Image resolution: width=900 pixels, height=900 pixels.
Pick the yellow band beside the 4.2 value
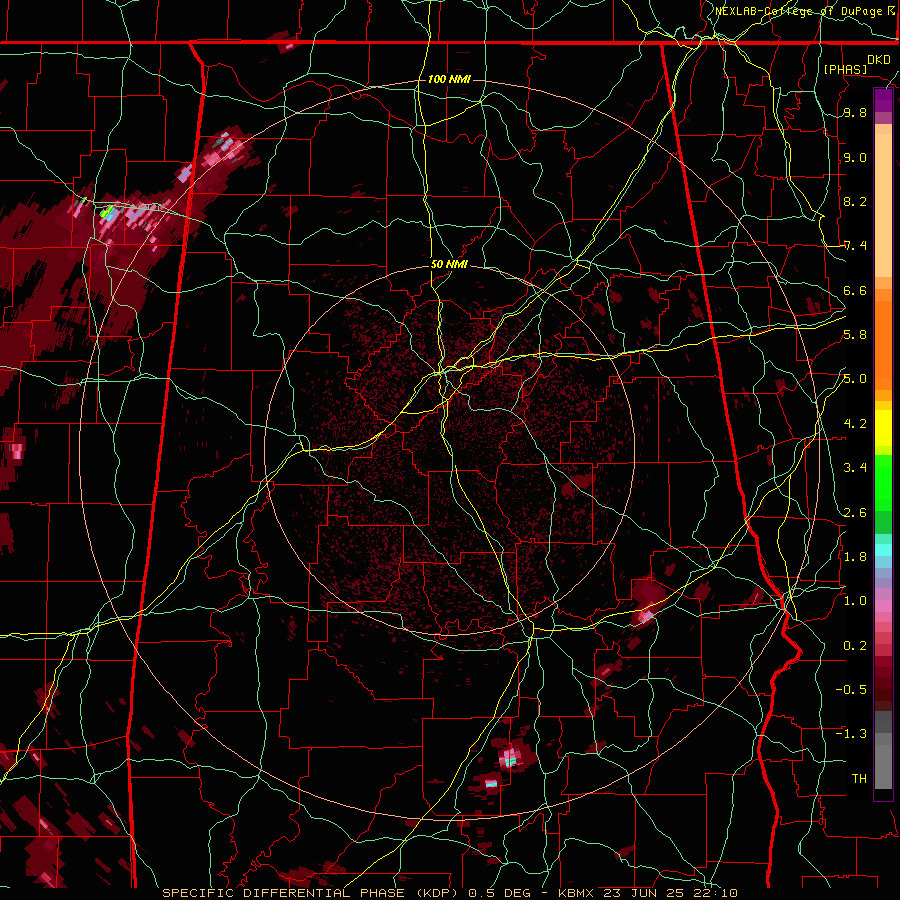[x=883, y=428]
